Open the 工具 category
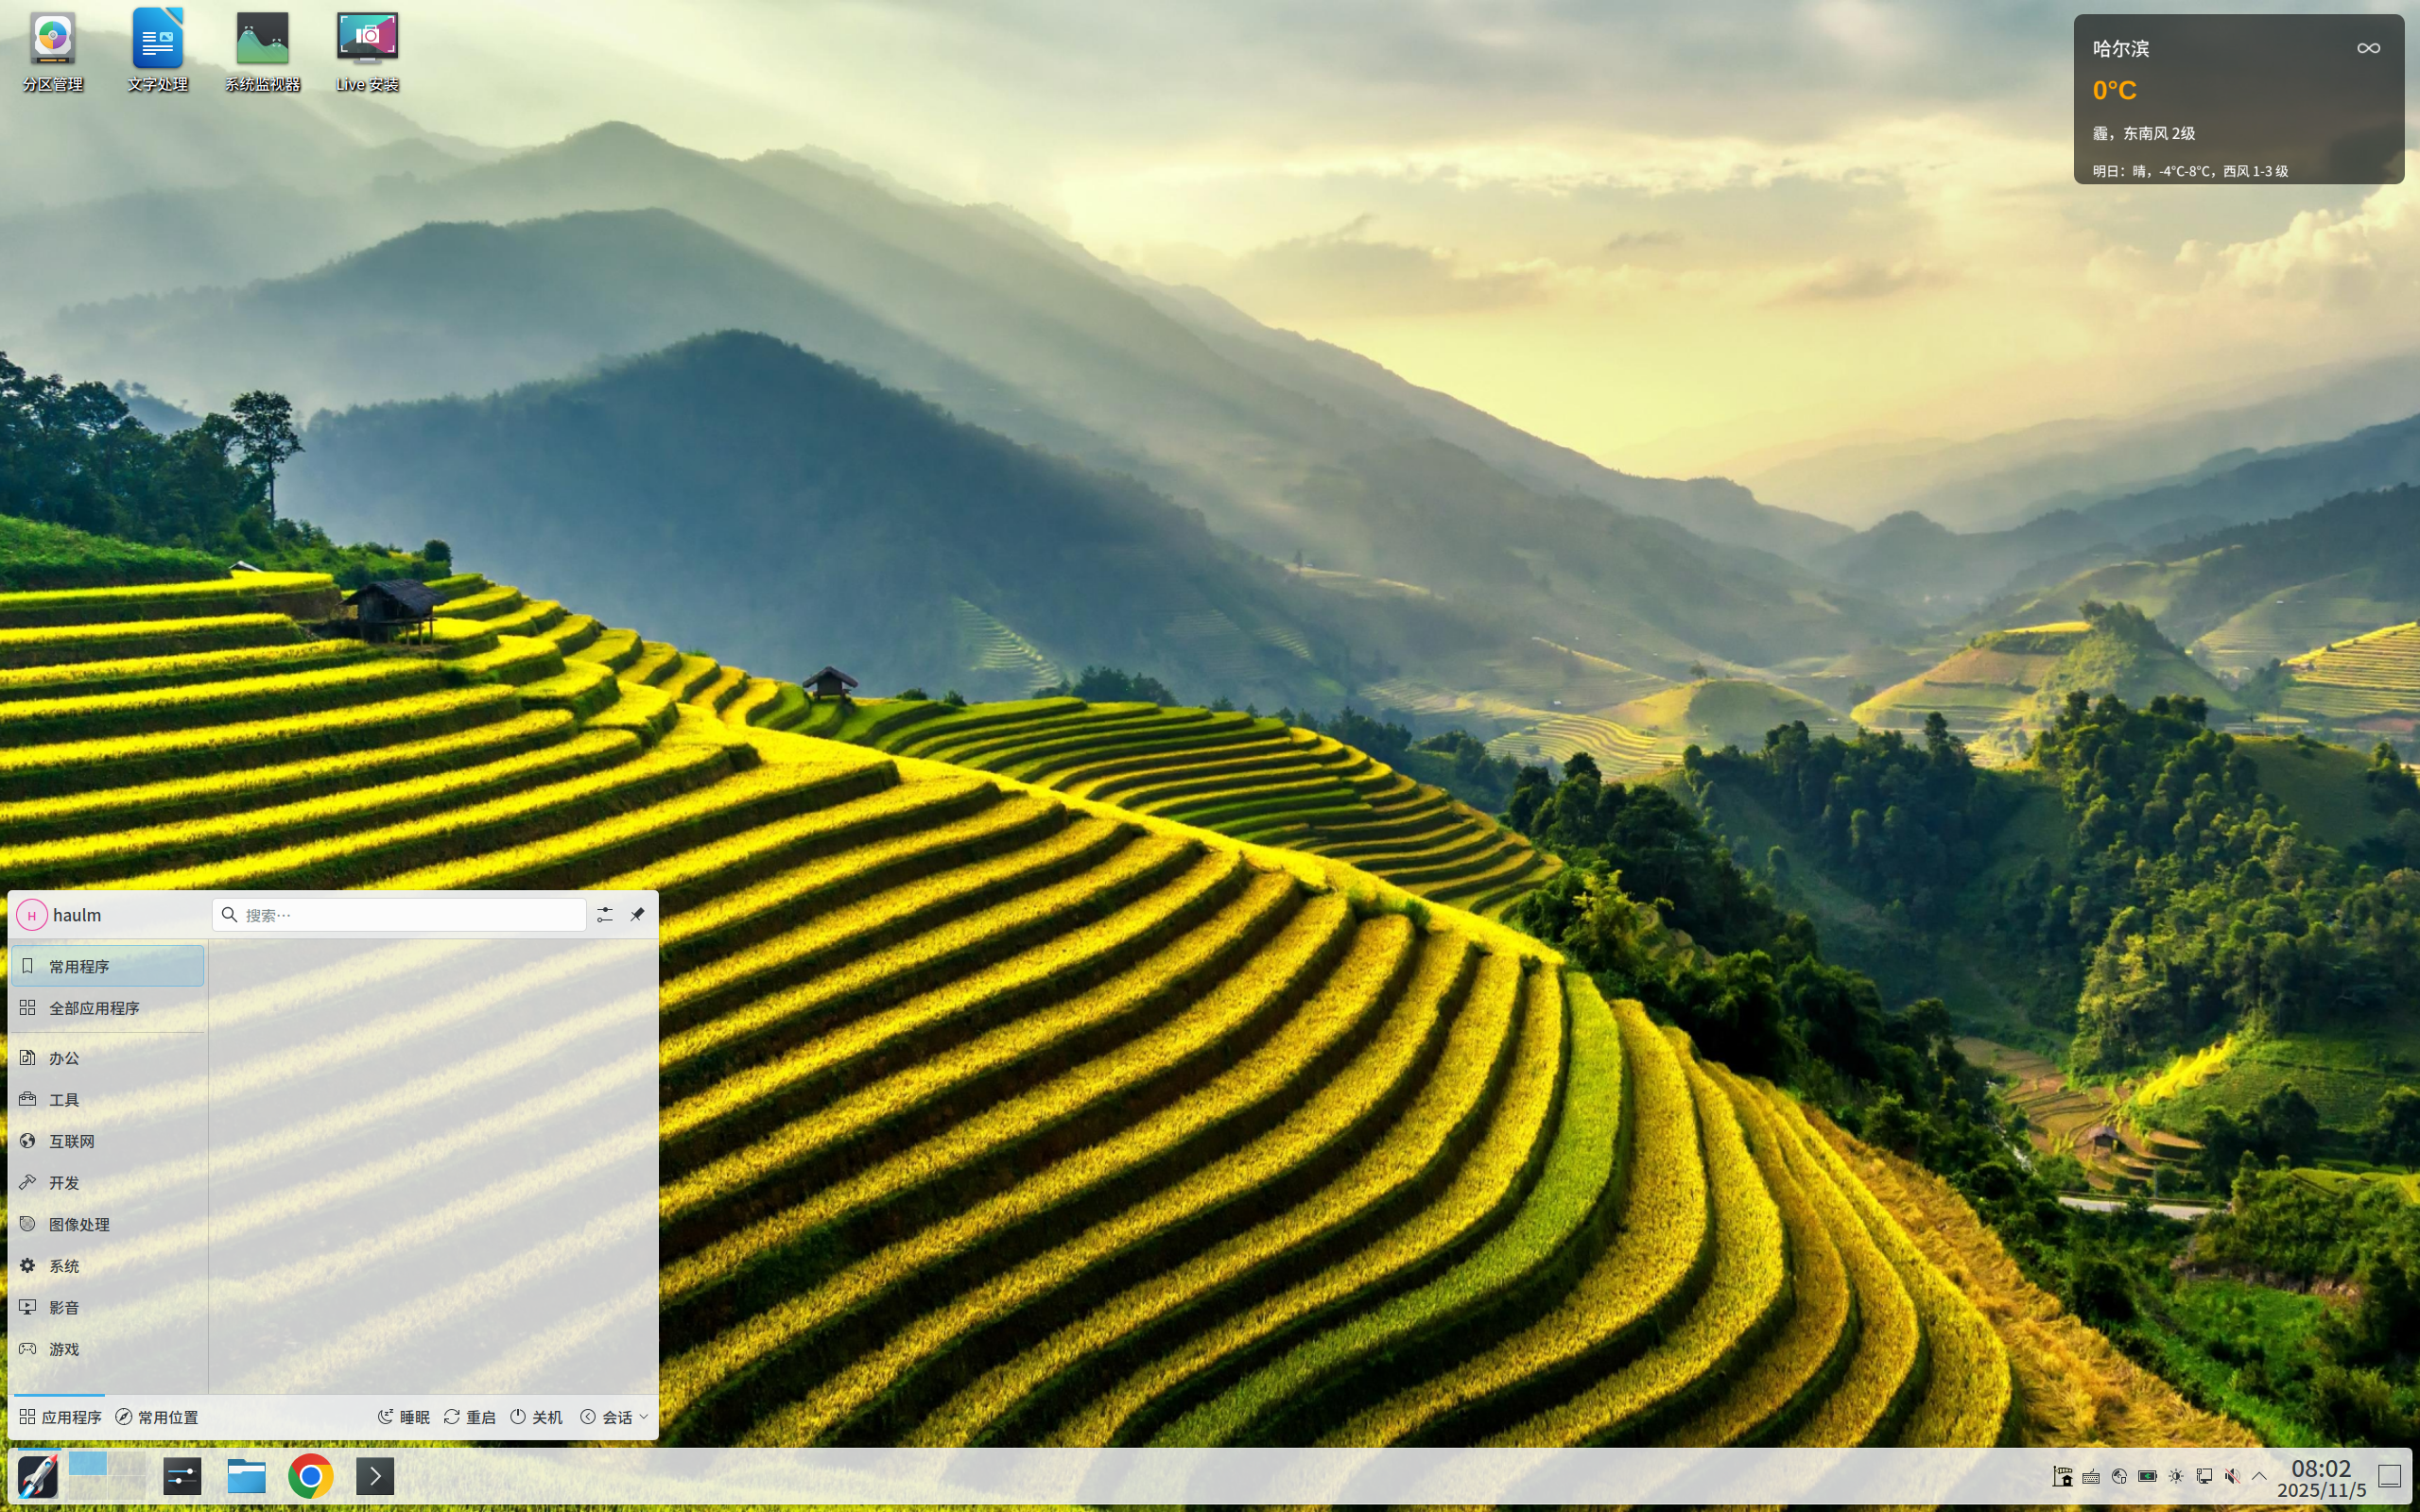 (x=108, y=1100)
